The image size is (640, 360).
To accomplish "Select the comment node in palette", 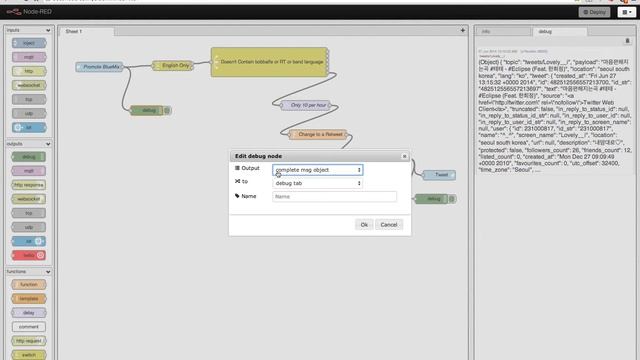I will [29, 327].
